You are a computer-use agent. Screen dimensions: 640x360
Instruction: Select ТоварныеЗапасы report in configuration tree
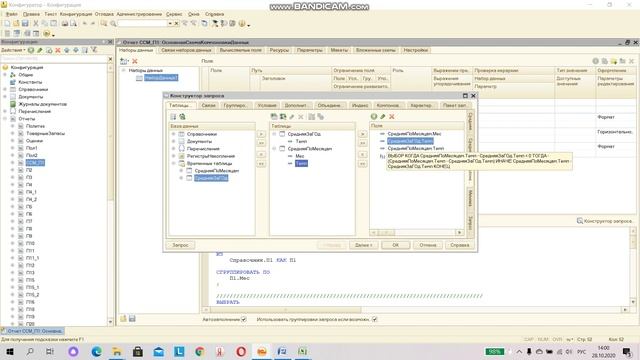tap(45, 133)
